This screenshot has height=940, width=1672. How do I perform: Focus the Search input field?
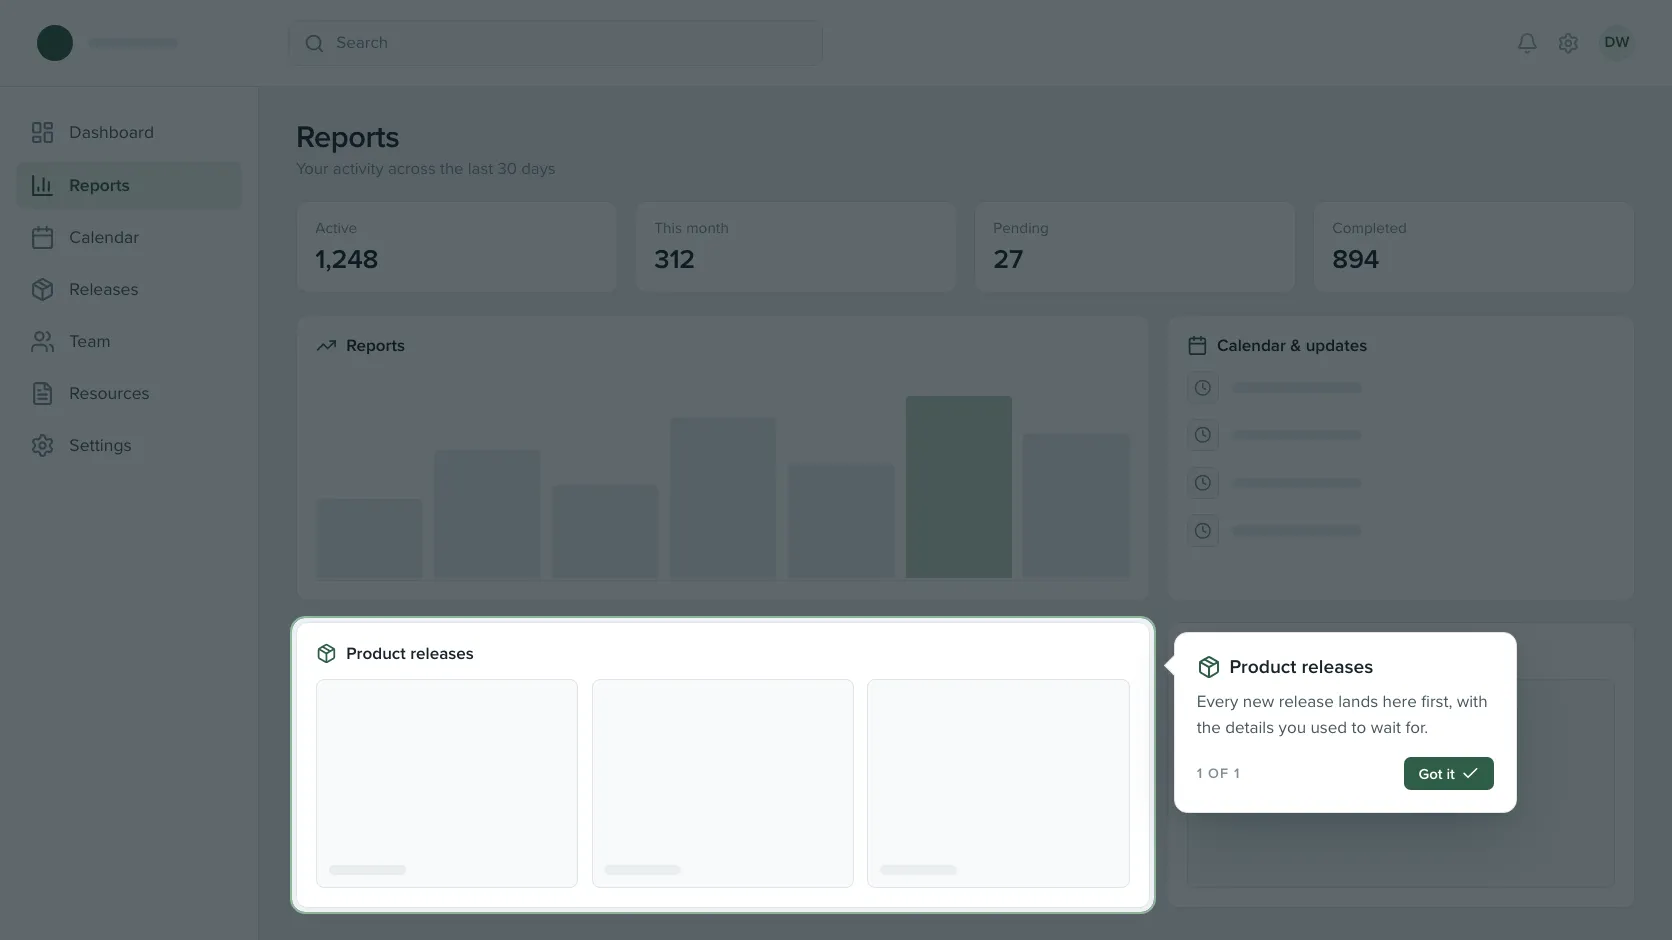(x=555, y=43)
